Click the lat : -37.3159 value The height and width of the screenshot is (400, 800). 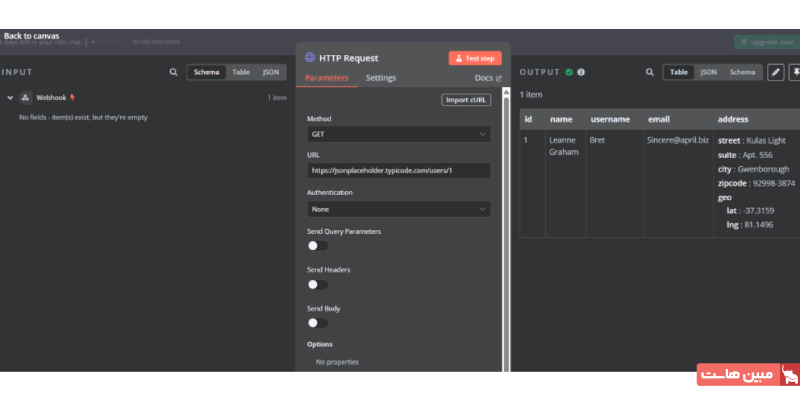pos(750,210)
